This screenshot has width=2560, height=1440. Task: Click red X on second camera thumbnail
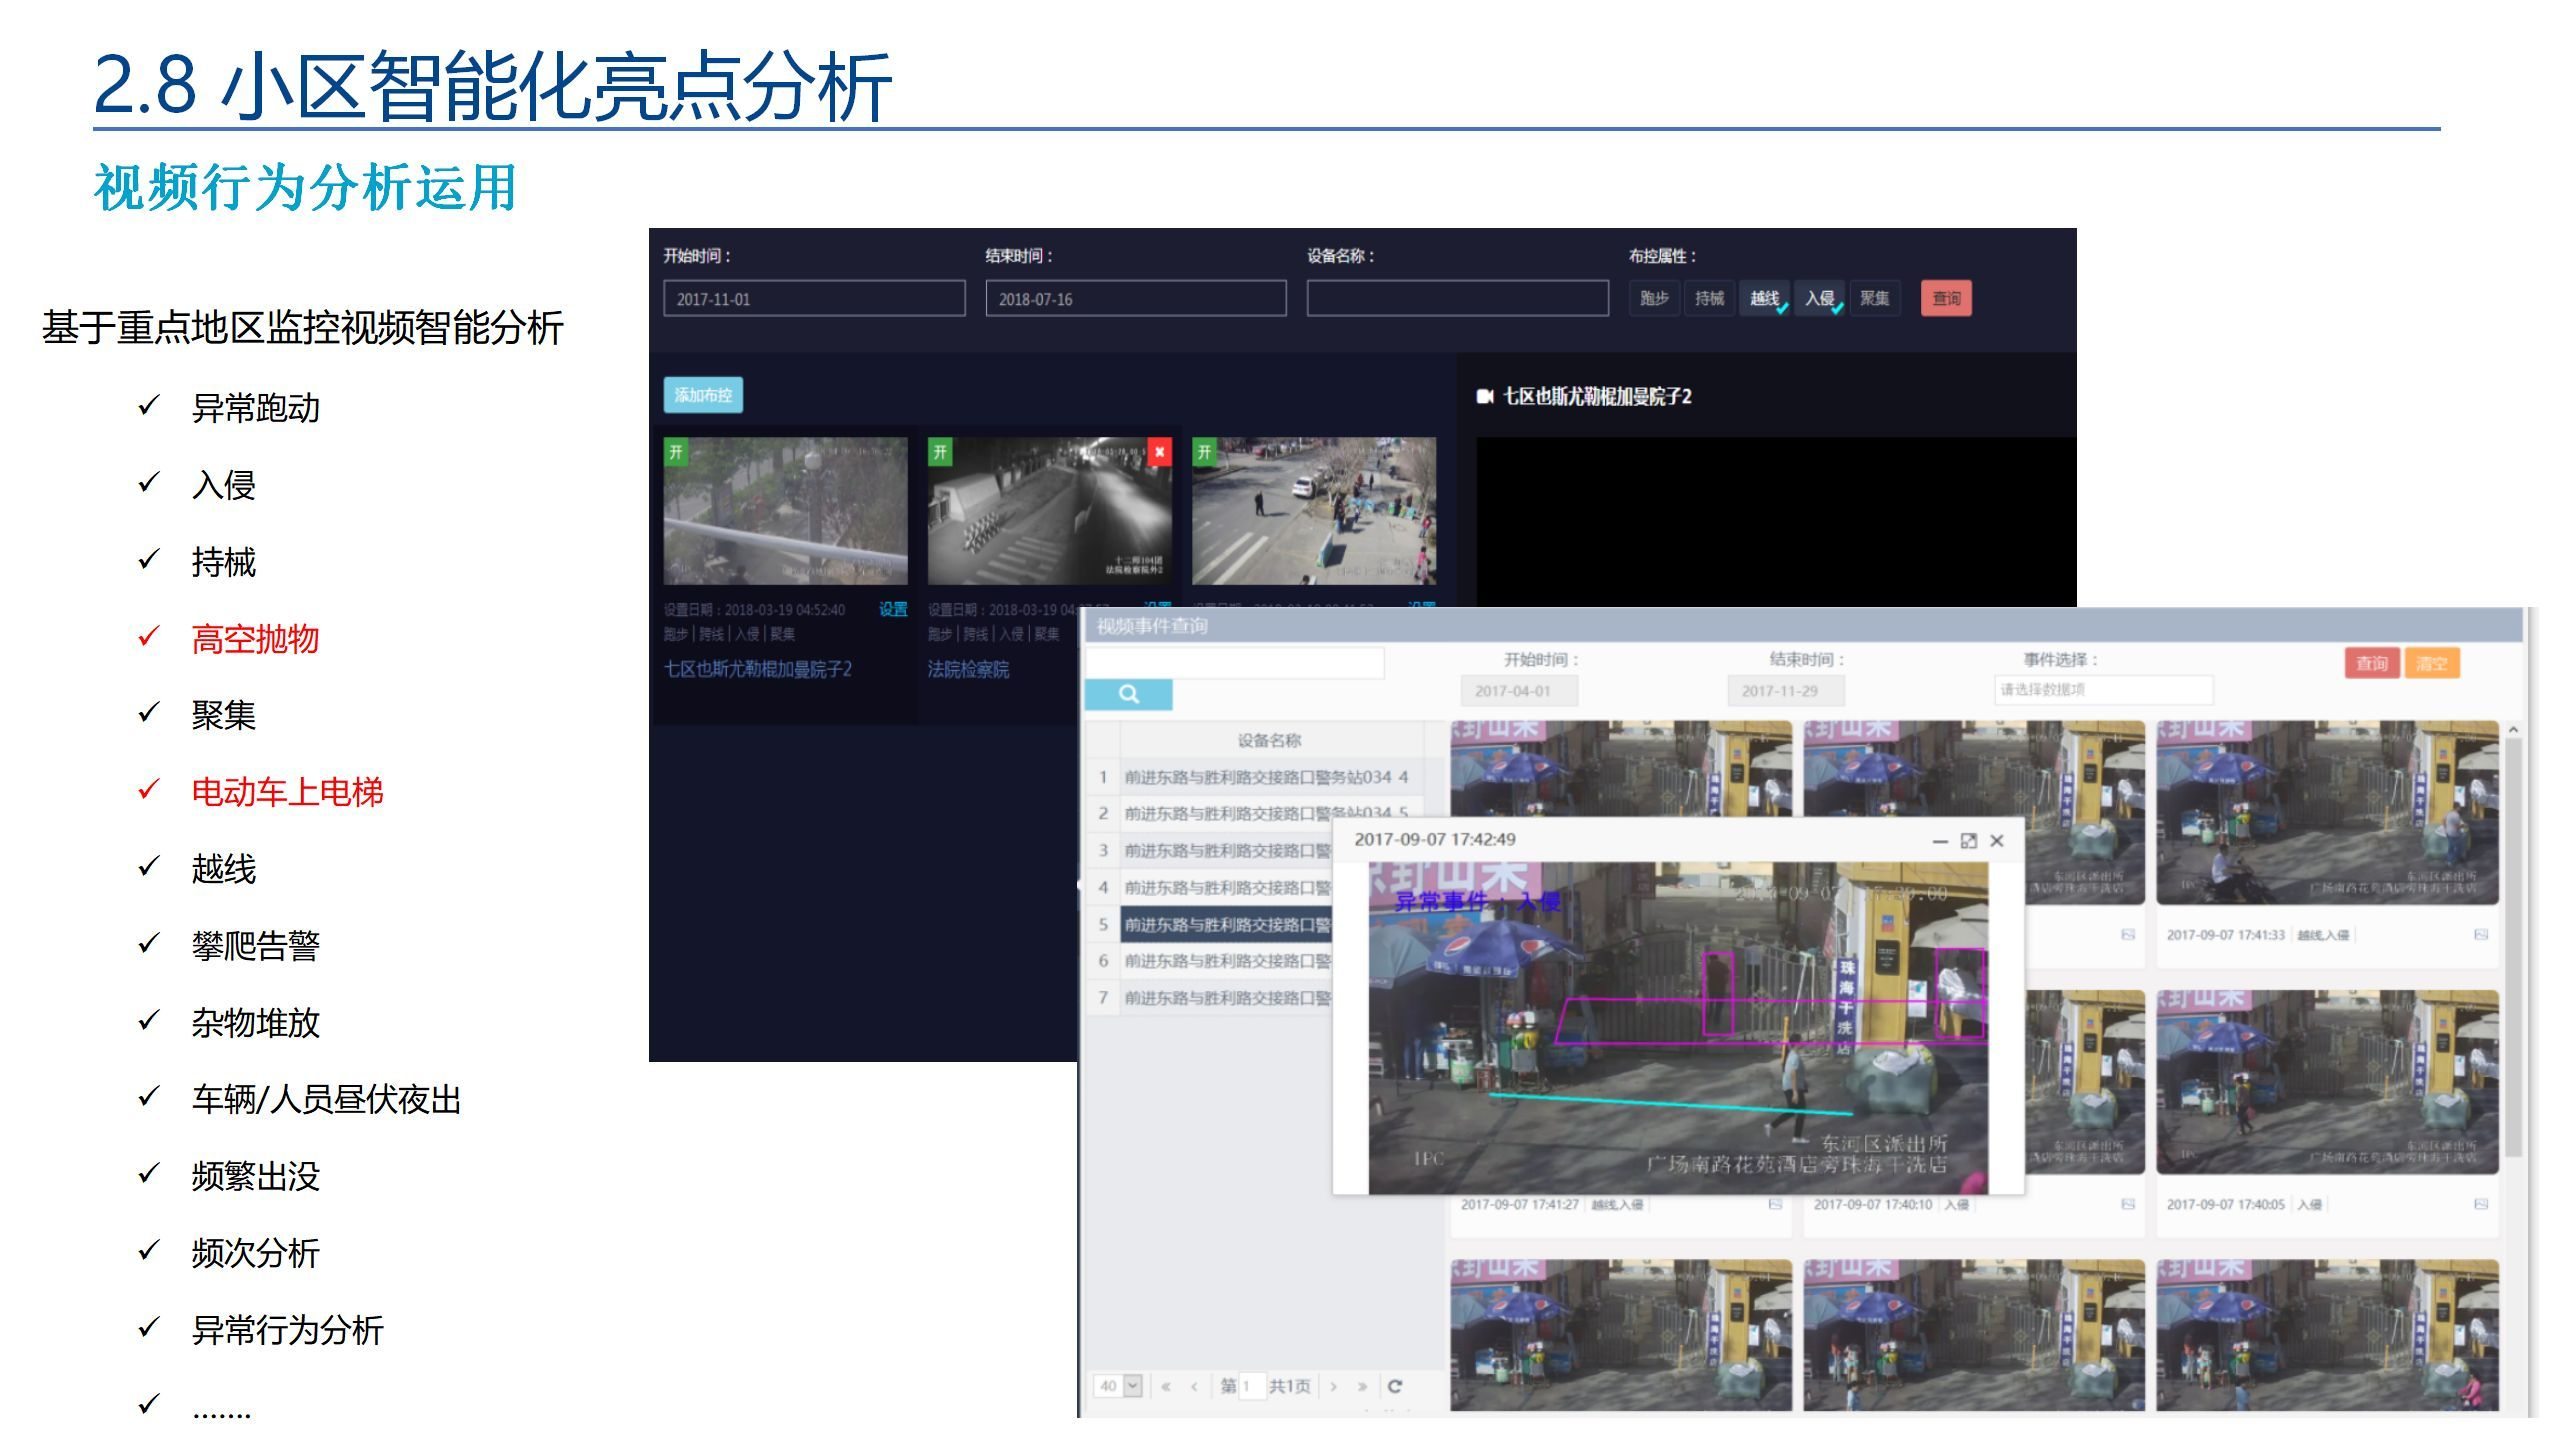click(x=1159, y=452)
